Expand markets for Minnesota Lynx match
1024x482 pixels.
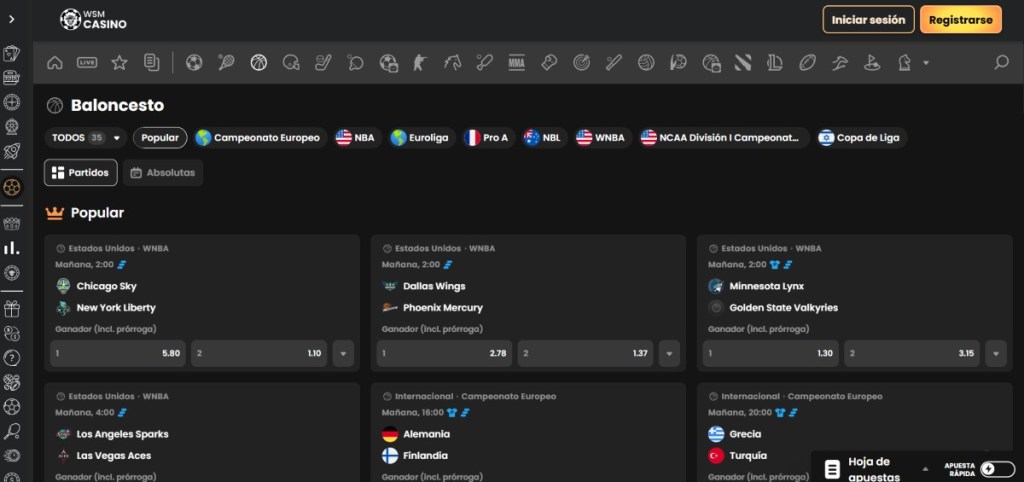[x=996, y=353]
